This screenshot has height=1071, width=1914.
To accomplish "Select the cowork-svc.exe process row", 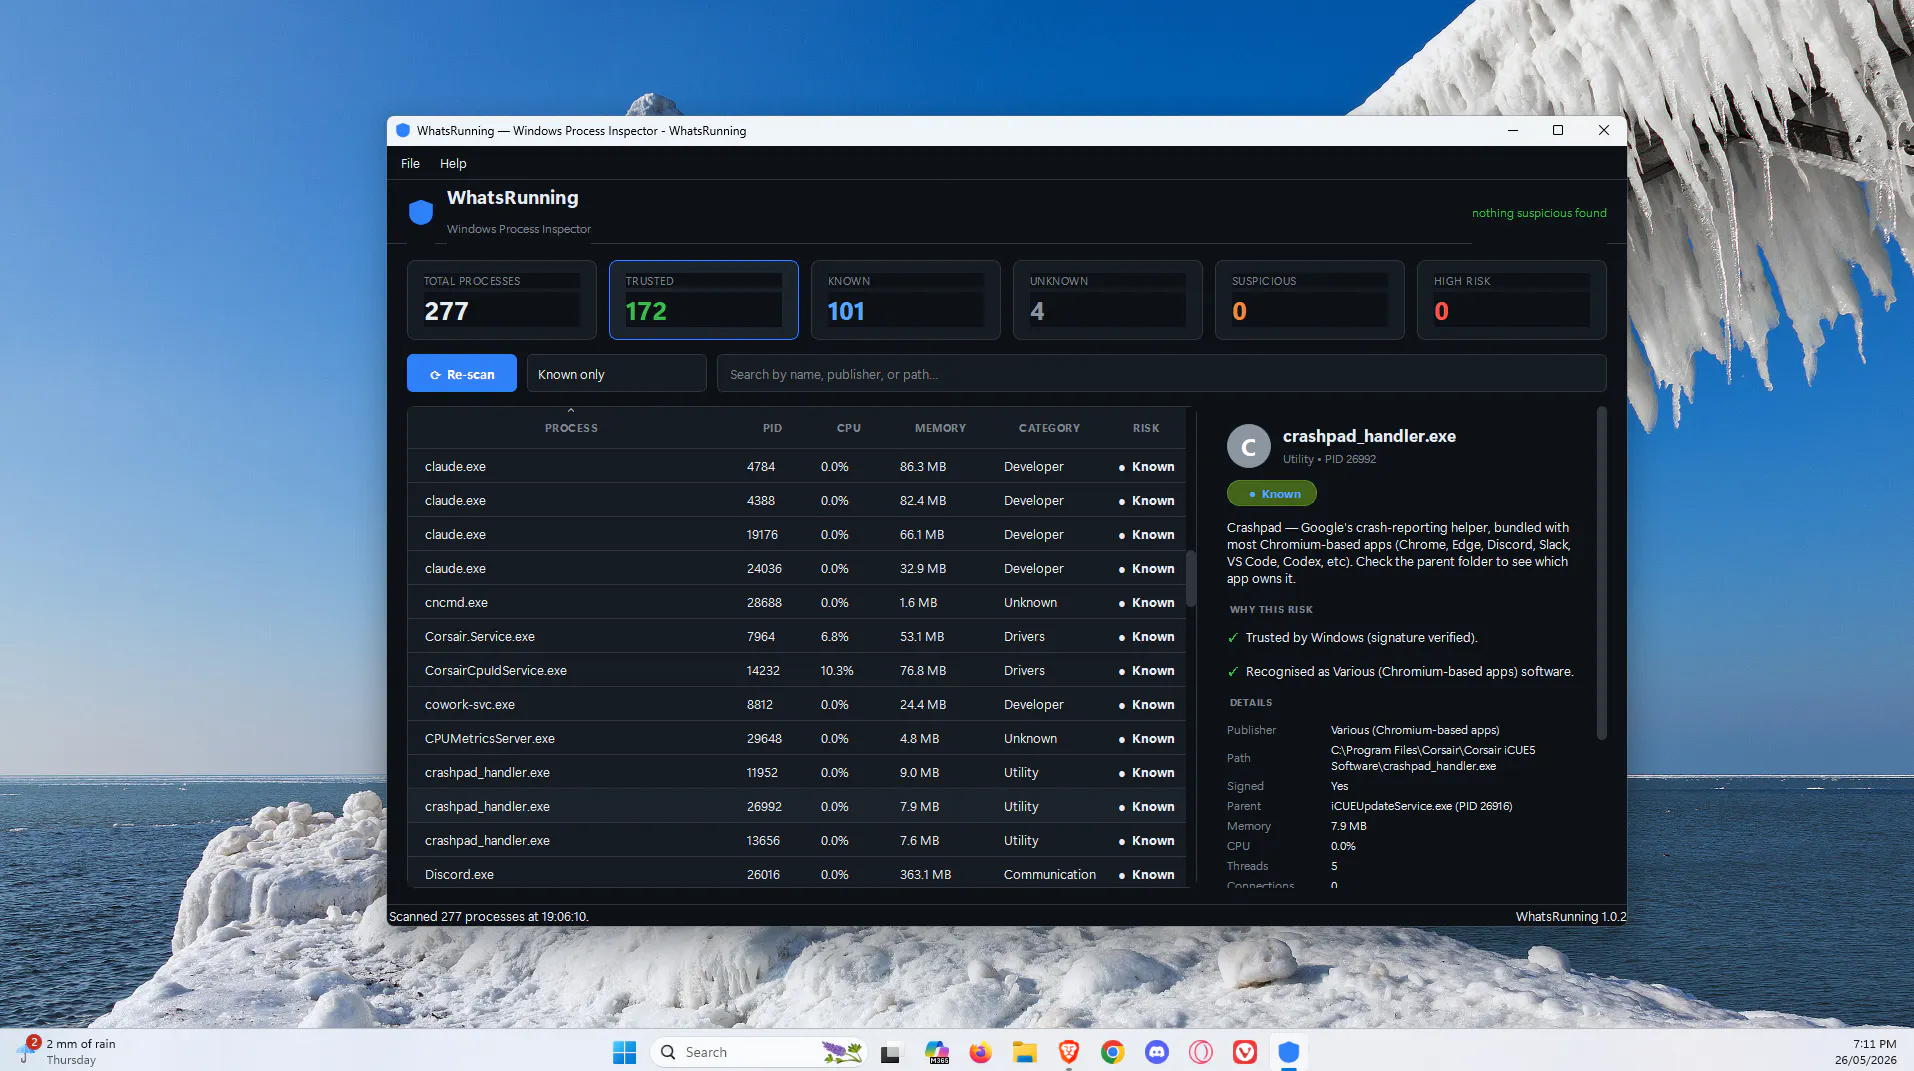I will (796, 704).
